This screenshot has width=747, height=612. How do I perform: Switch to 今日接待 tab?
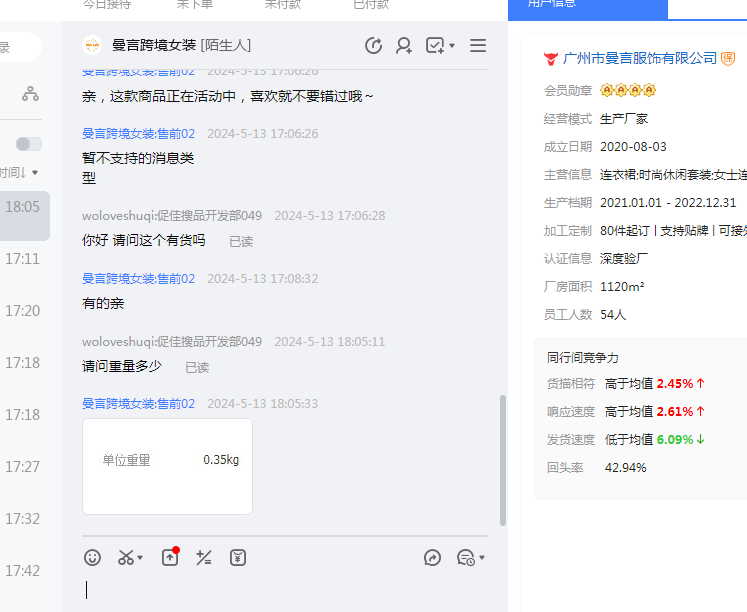click(106, 5)
